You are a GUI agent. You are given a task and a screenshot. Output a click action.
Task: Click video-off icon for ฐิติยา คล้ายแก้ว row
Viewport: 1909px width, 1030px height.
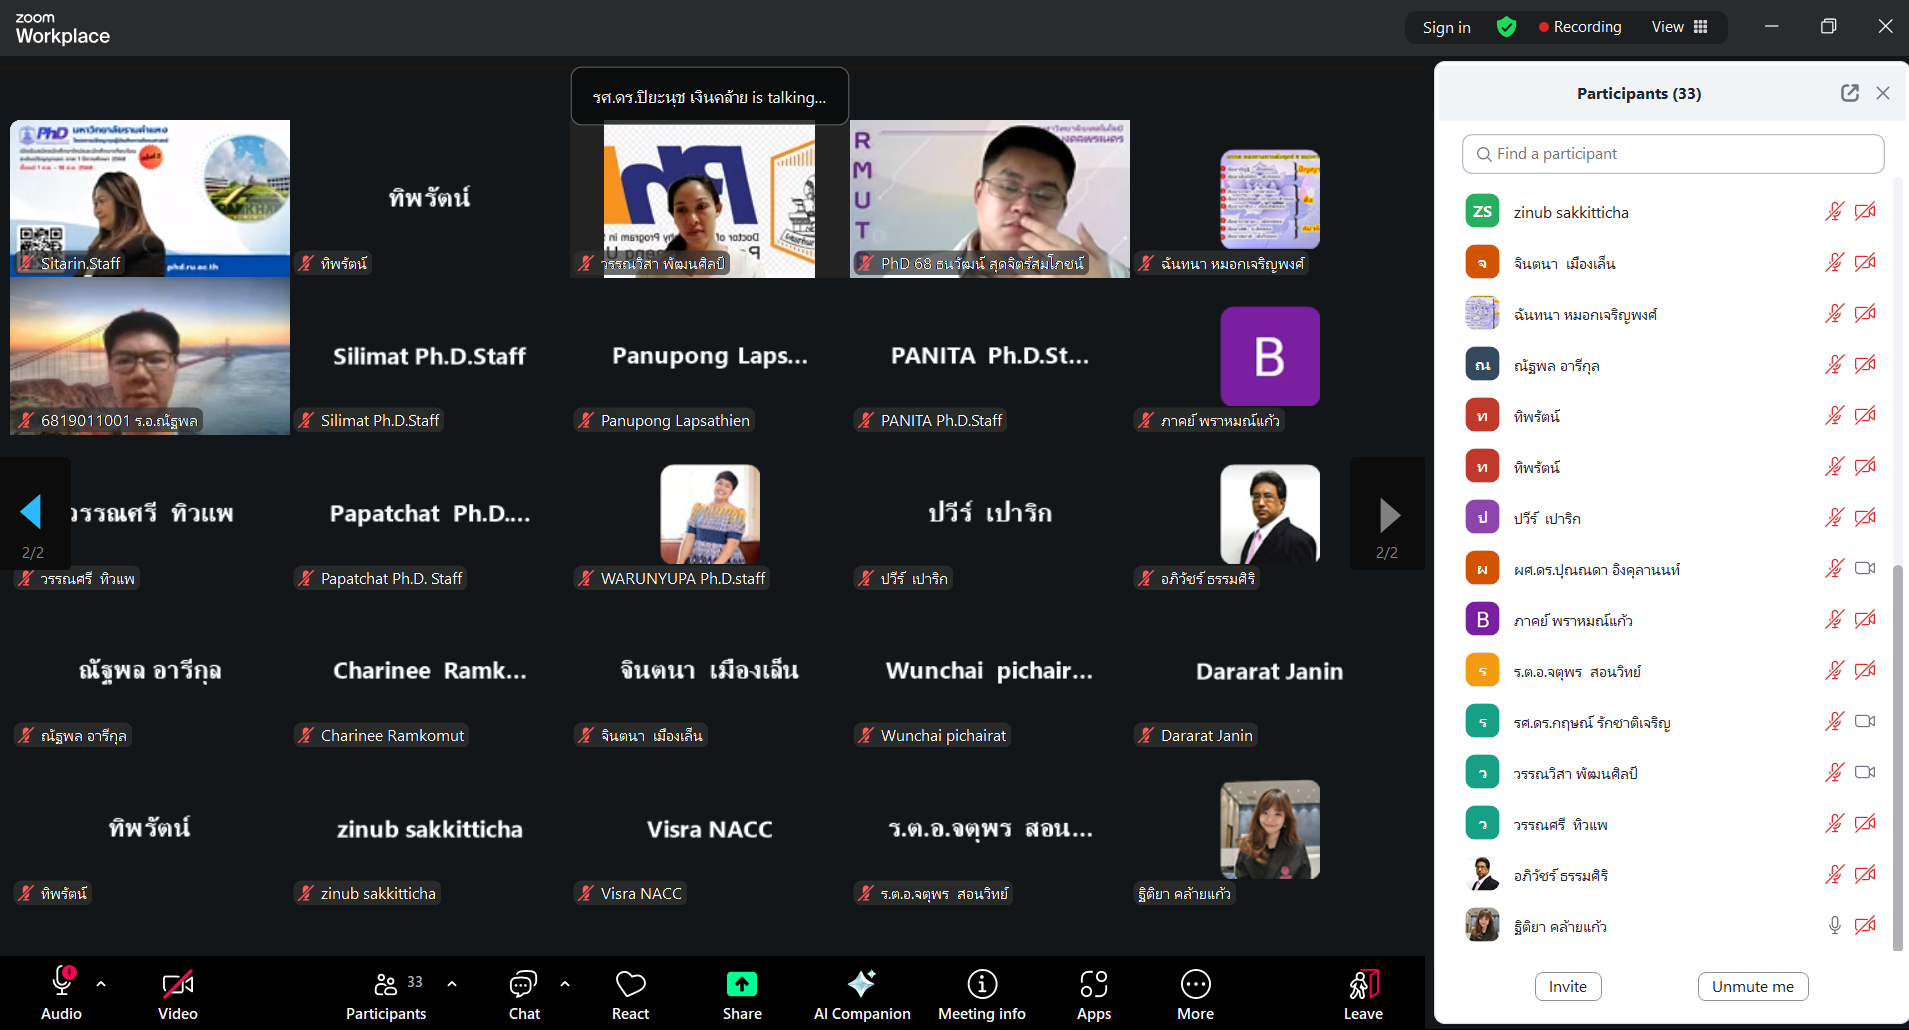1865,926
